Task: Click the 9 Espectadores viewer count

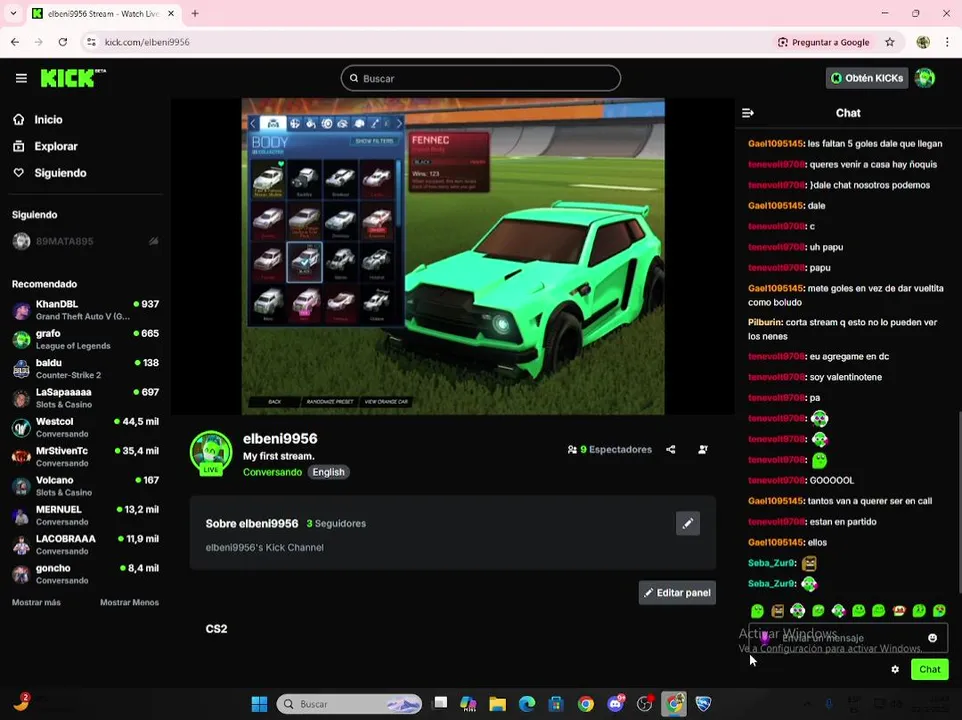Action: pos(610,450)
